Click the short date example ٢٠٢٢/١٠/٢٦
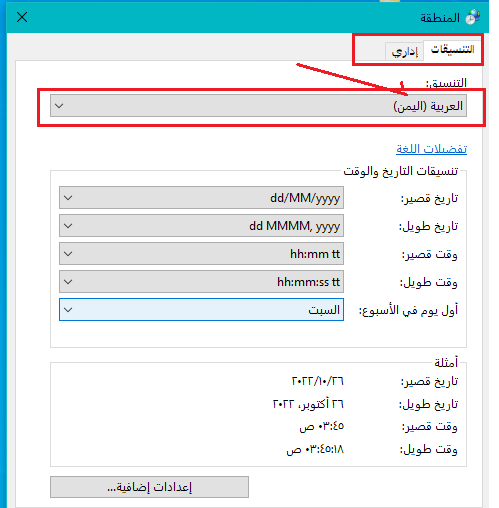 (x=318, y=381)
